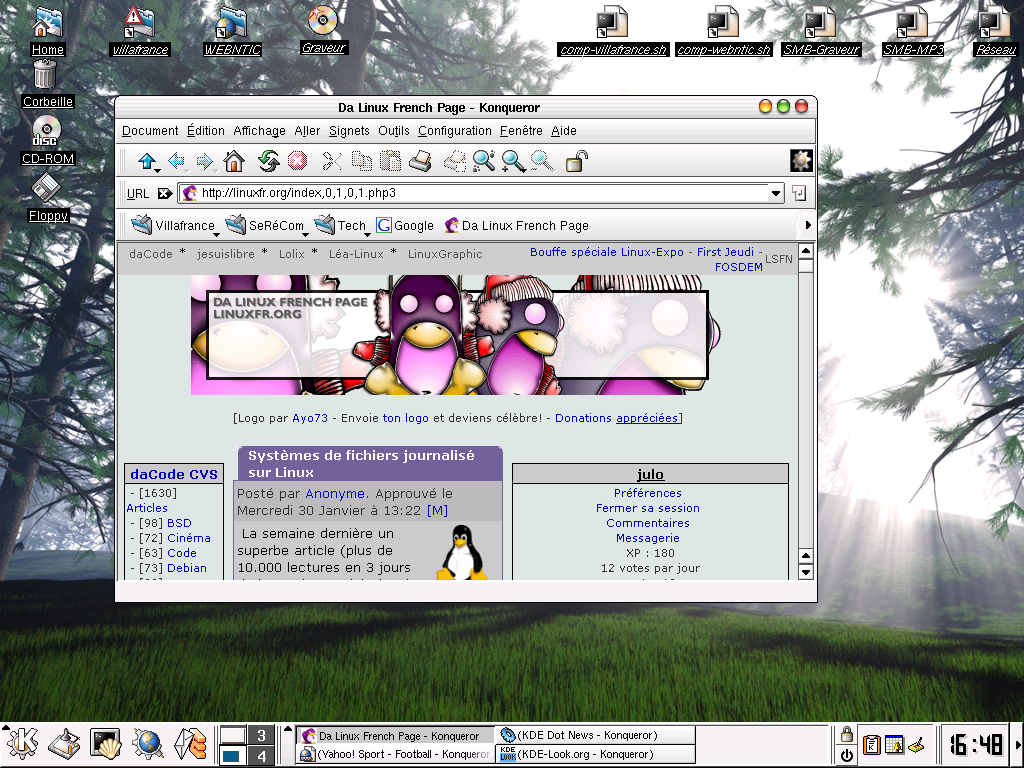Follow the Préférences link in julo box
The height and width of the screenshot is (768, 1024).
click(x=648, y=493)
